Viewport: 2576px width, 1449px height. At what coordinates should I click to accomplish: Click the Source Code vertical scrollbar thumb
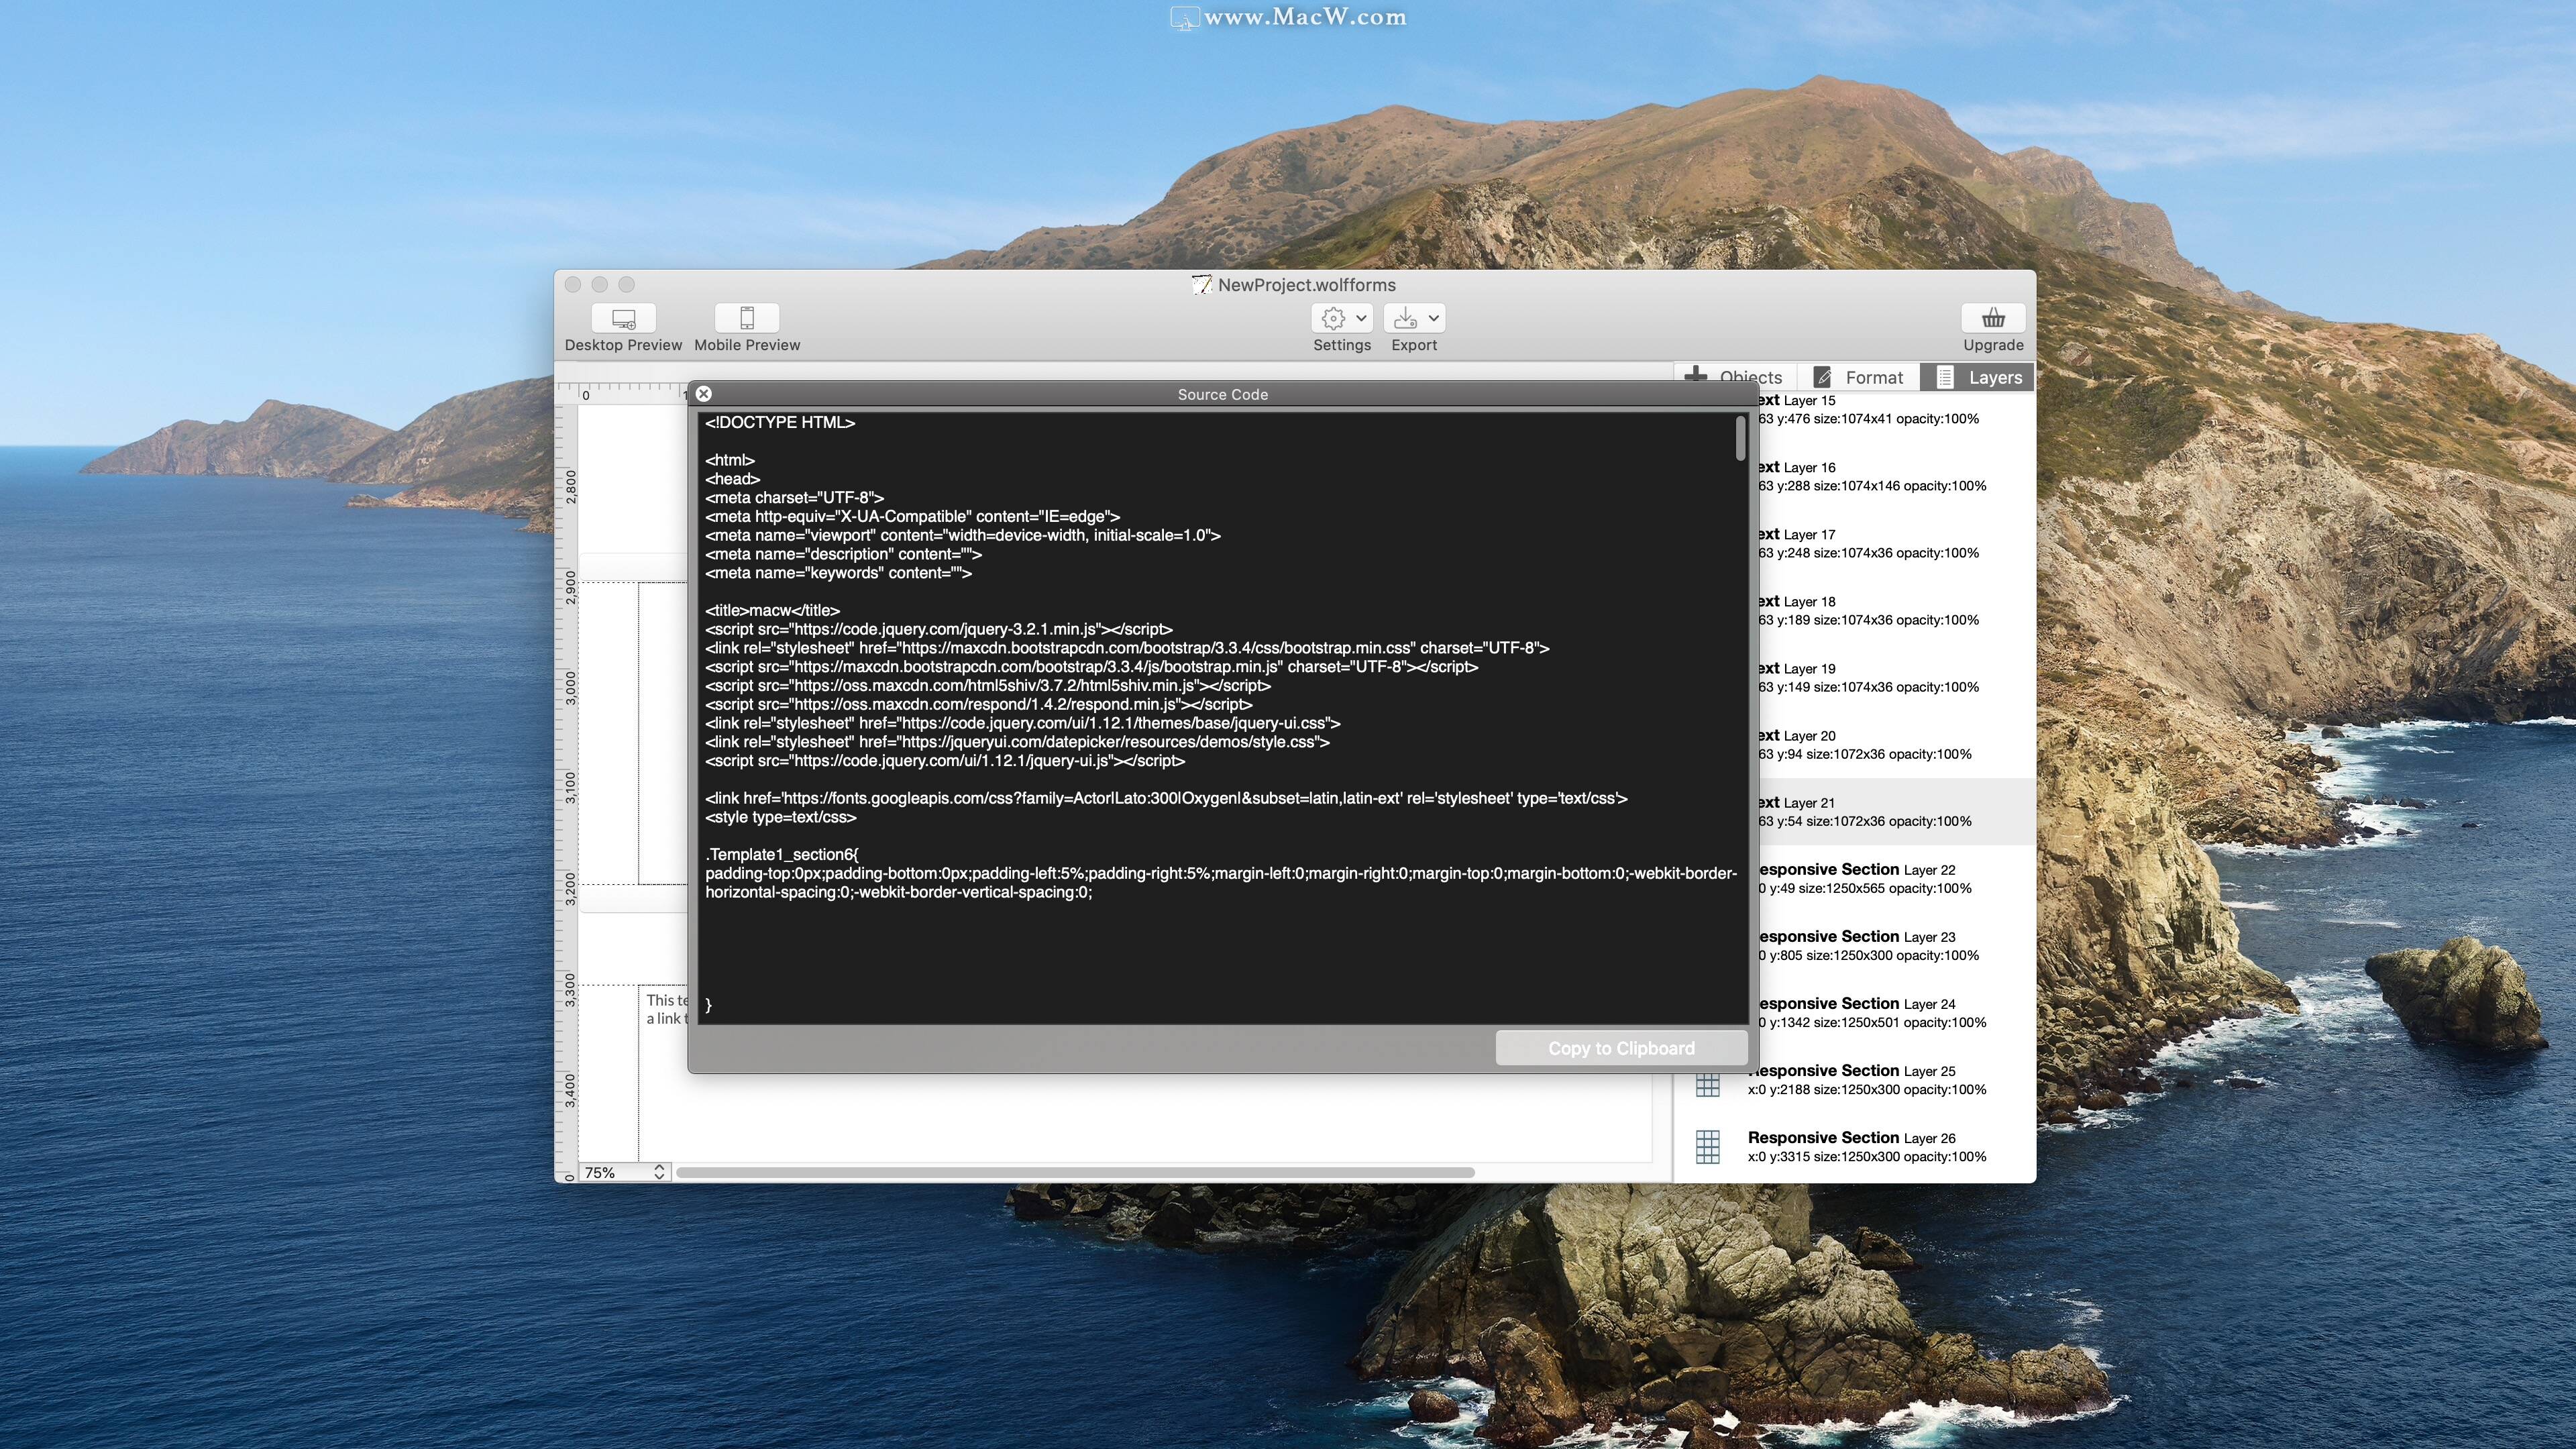click(x=1740, y=438)
